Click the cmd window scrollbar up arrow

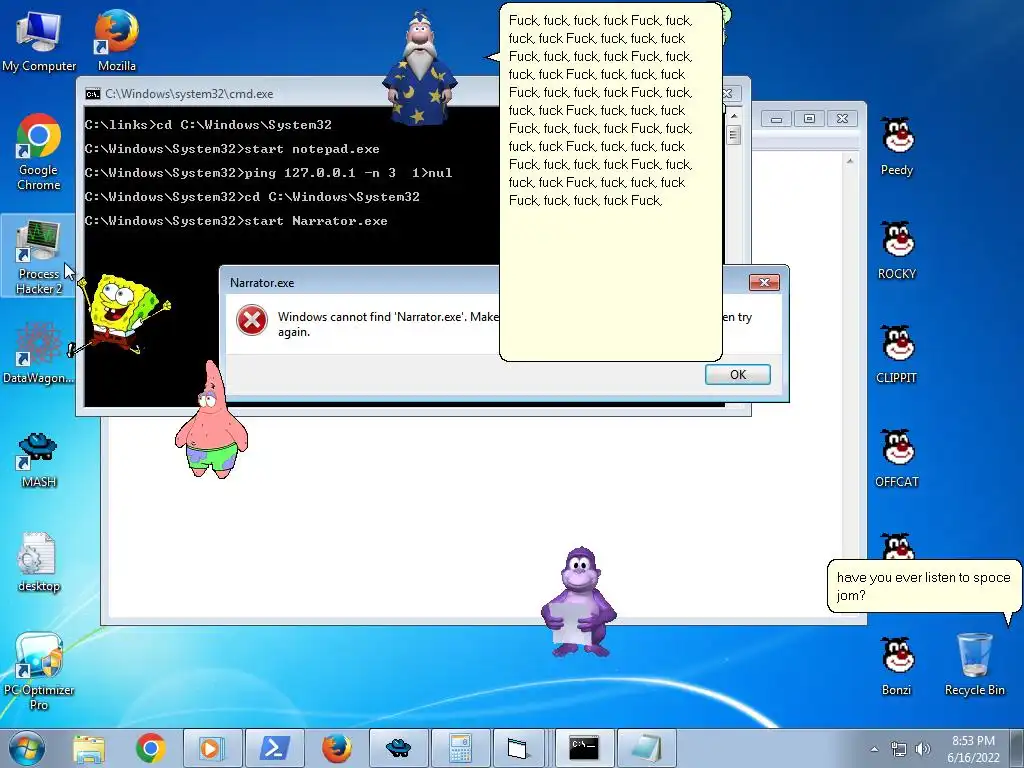(x=733, y=116)
